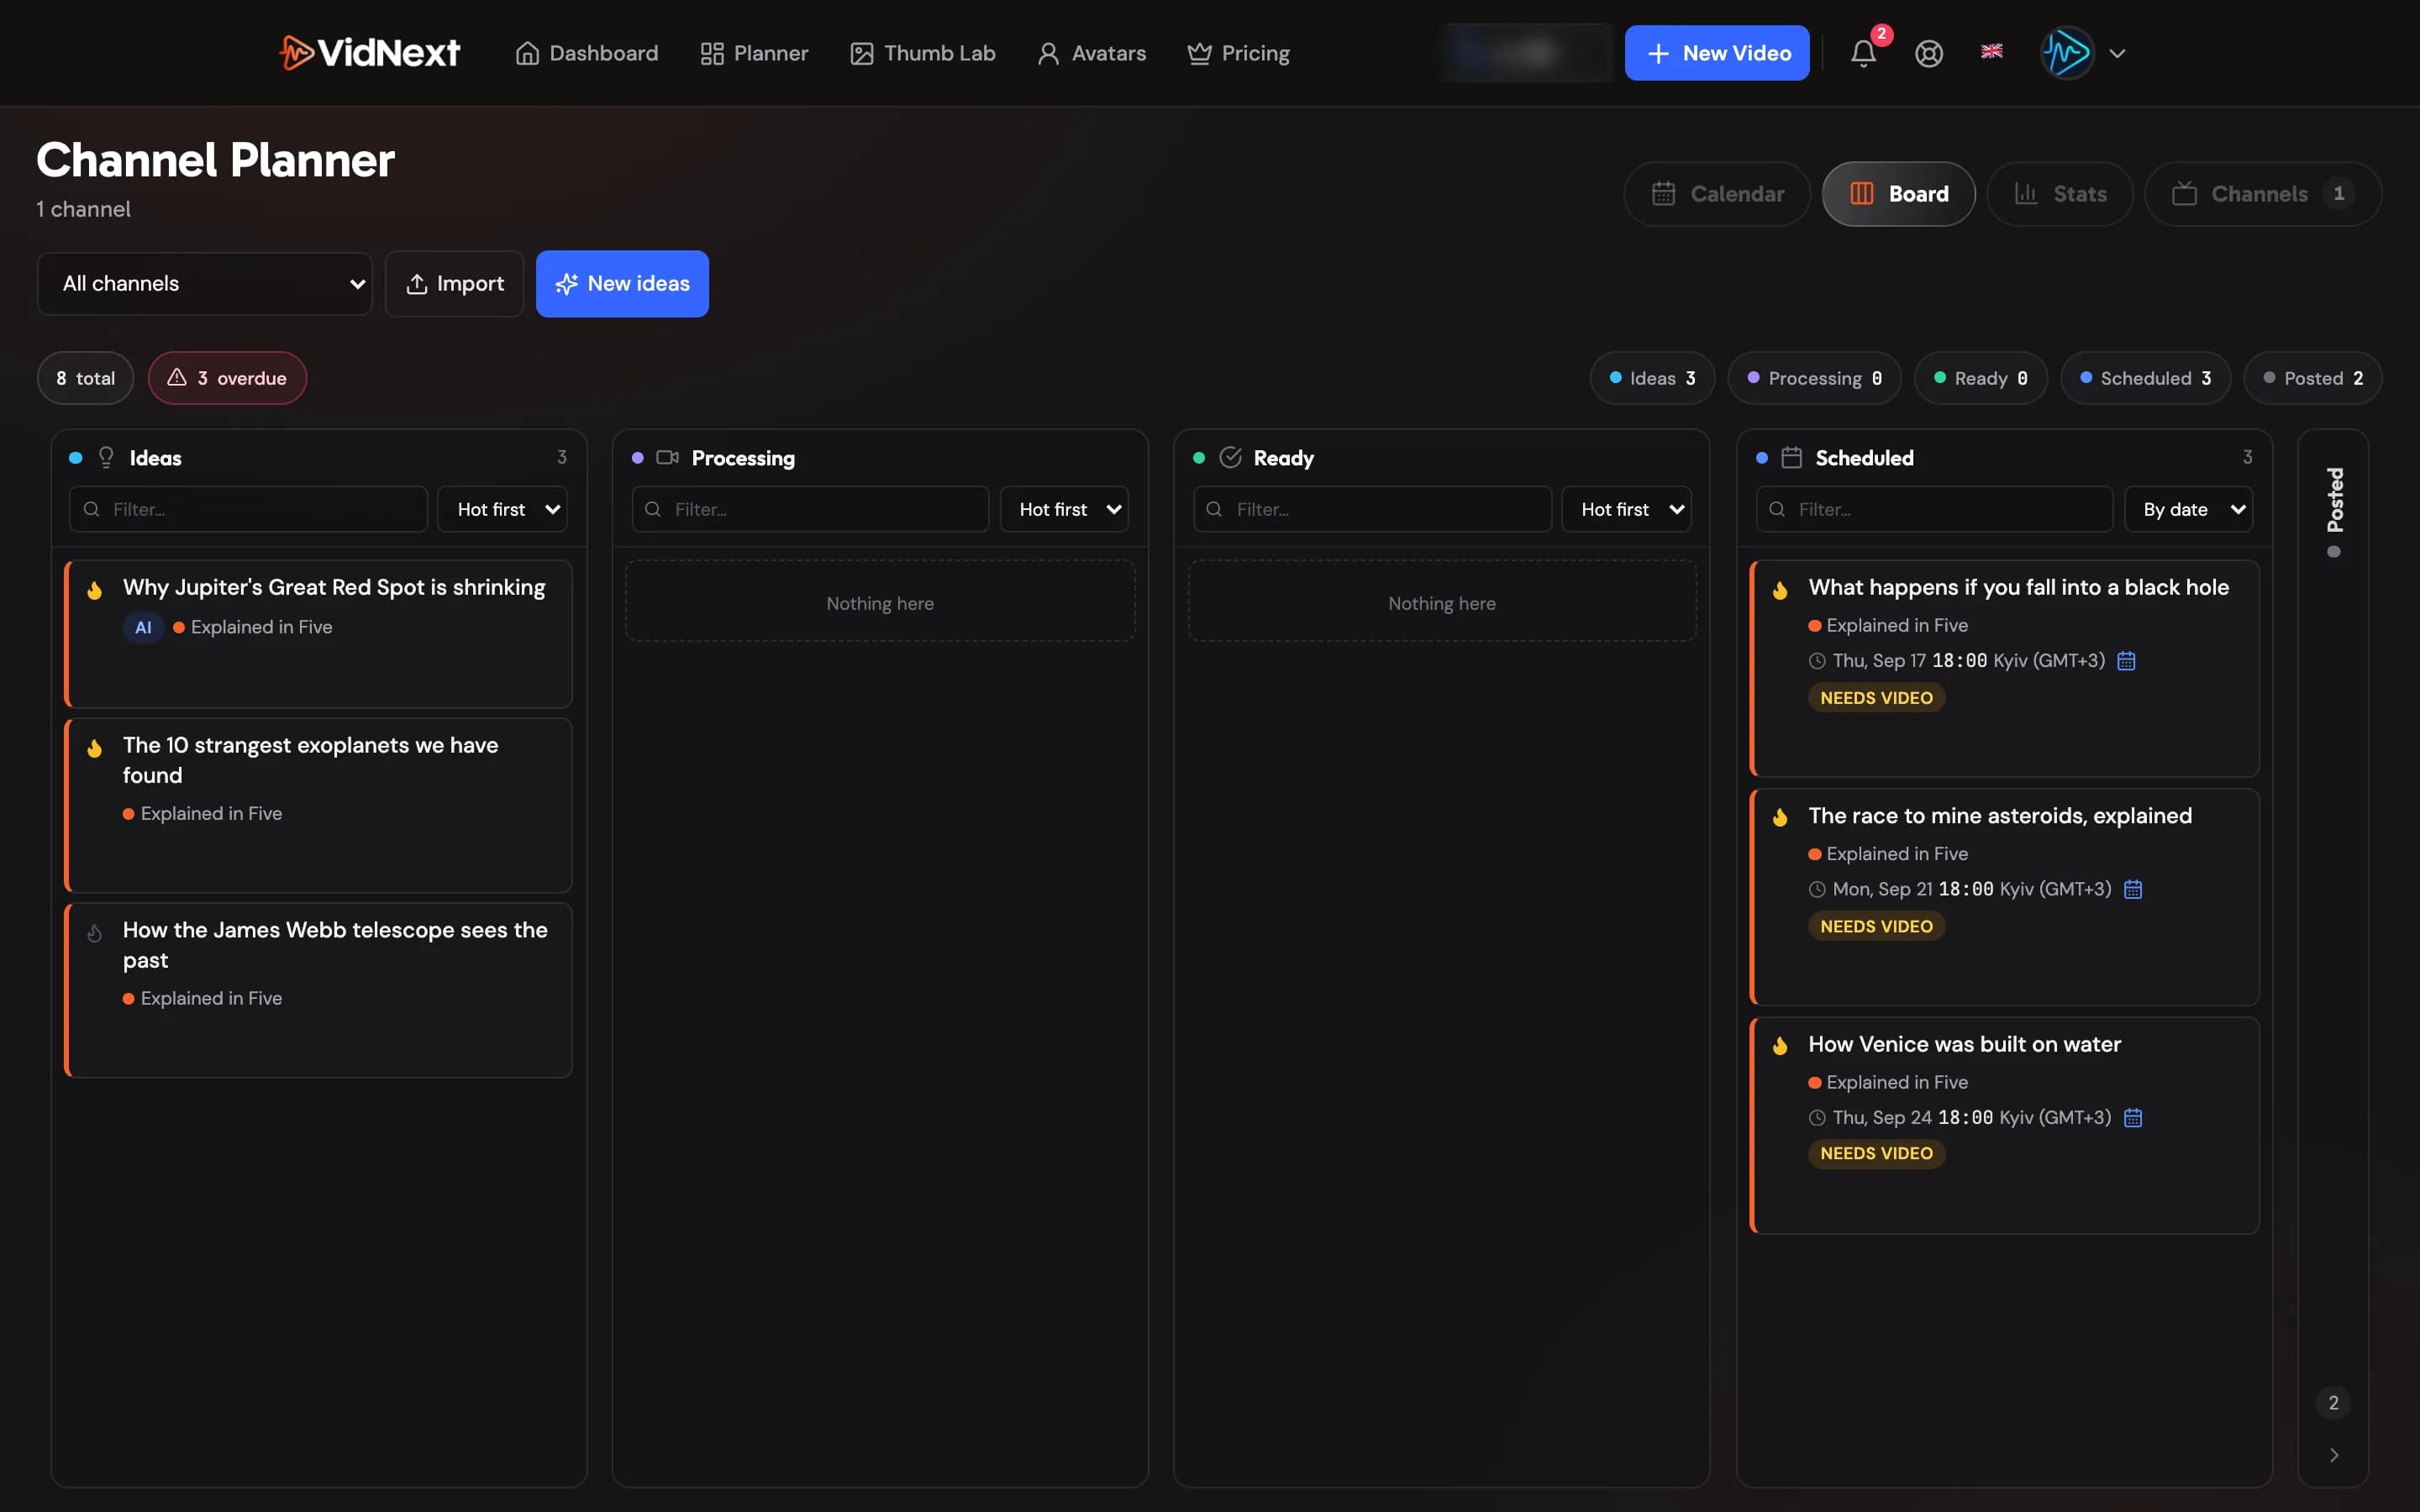Click the AI badge on Jupiter card

coord(143,627)
